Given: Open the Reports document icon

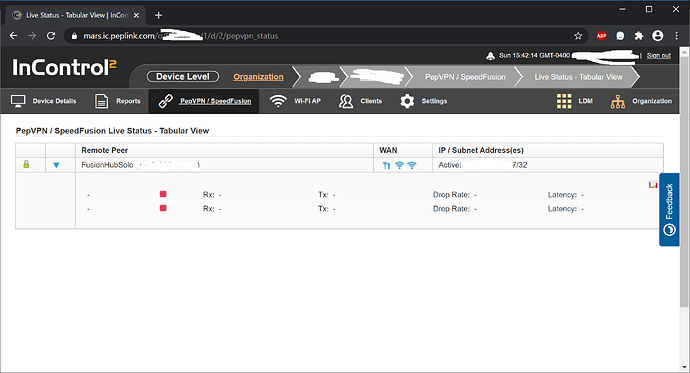Looking at the screenshot, I should tap(101, 101).
